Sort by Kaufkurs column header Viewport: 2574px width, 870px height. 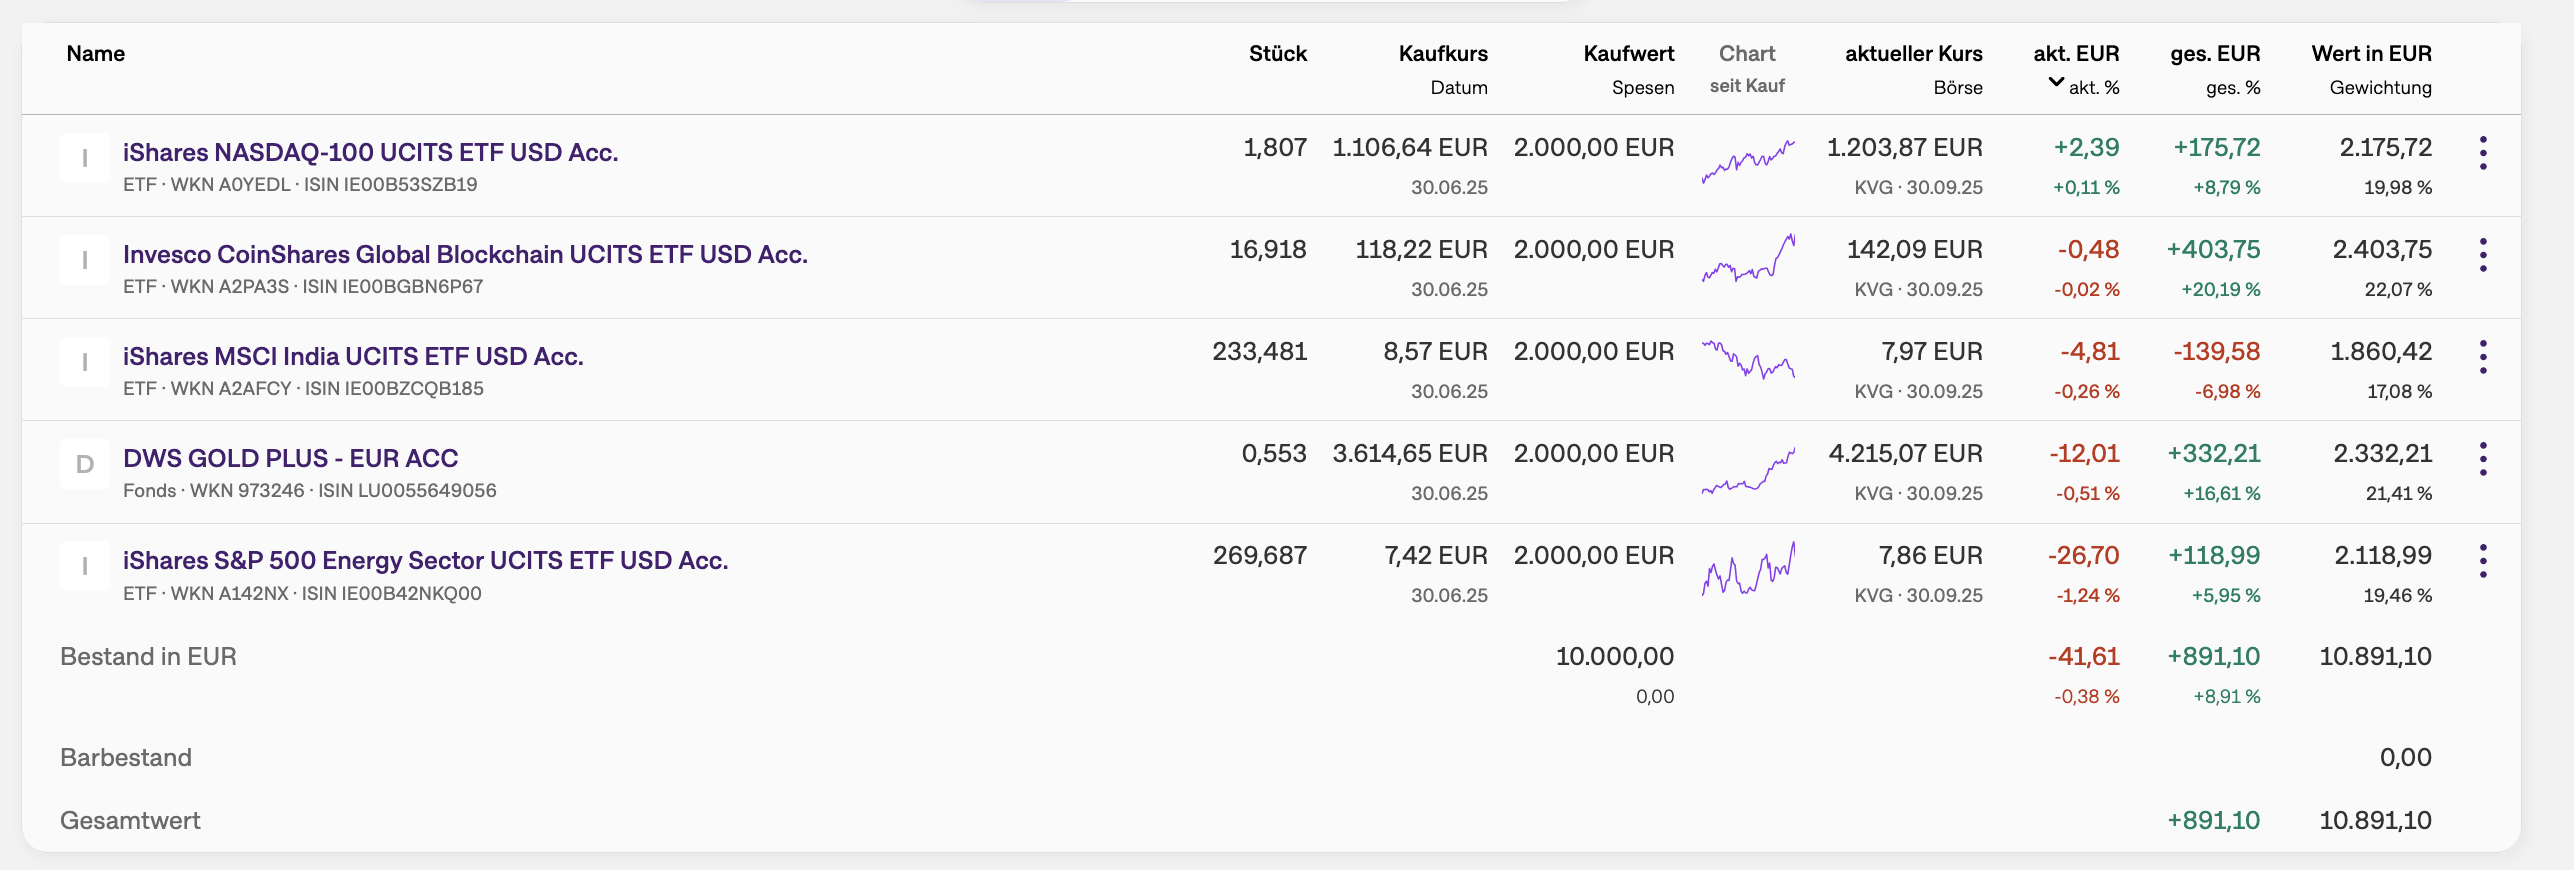pos(1442,54)
